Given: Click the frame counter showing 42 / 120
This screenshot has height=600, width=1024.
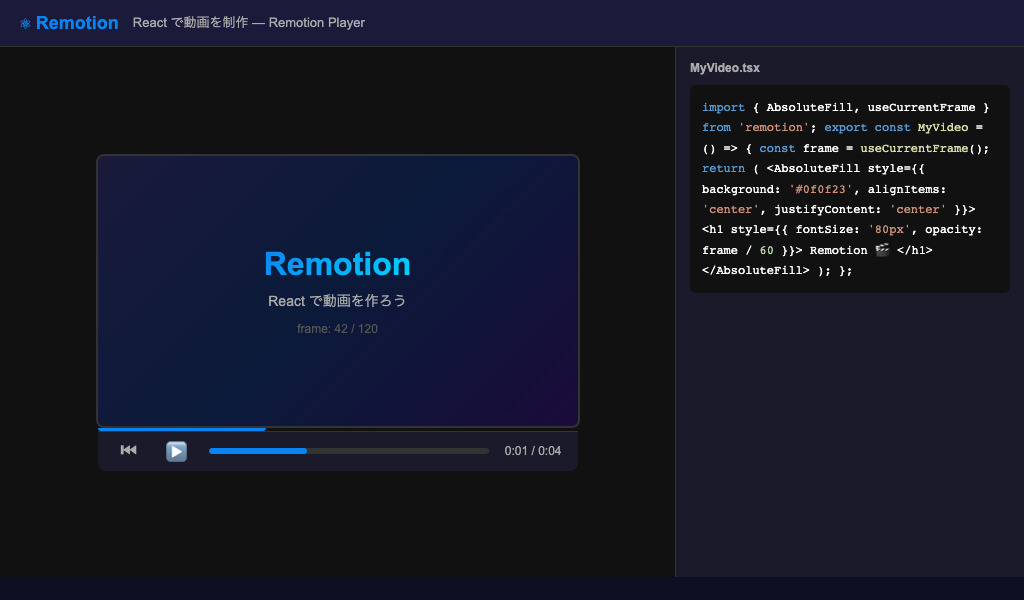Looking at the screenshot, I should pos(337,328).
